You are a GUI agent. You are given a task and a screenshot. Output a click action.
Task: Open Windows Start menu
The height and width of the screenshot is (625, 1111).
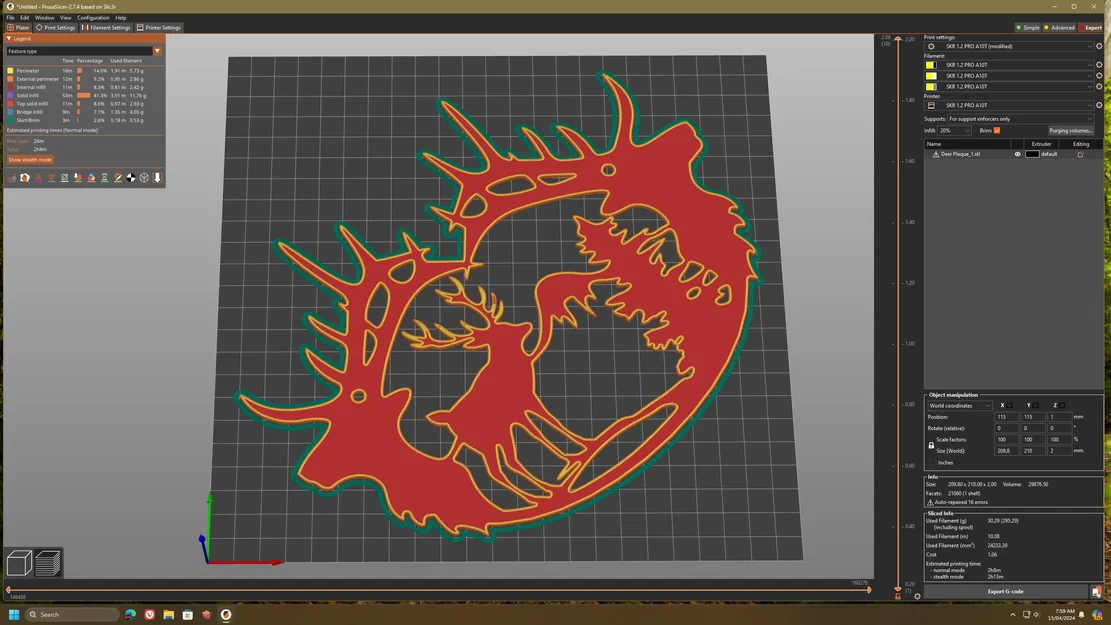pyautogui.click(x=13, y=614)
